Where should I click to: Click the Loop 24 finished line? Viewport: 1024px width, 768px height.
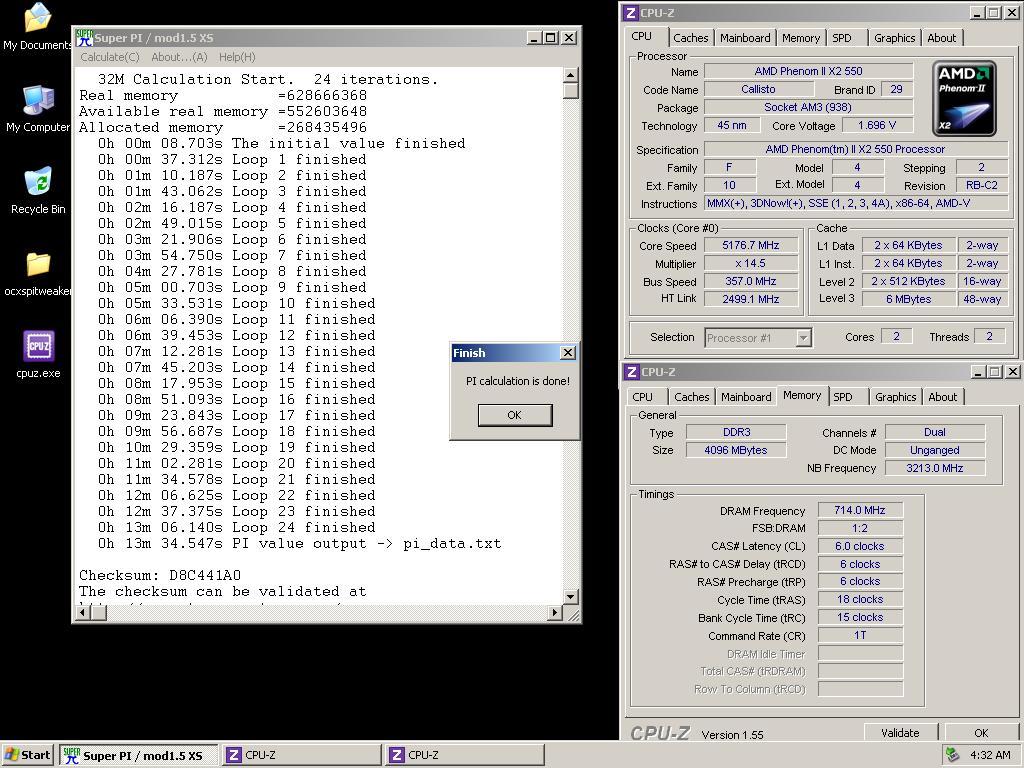coord(236,528)
